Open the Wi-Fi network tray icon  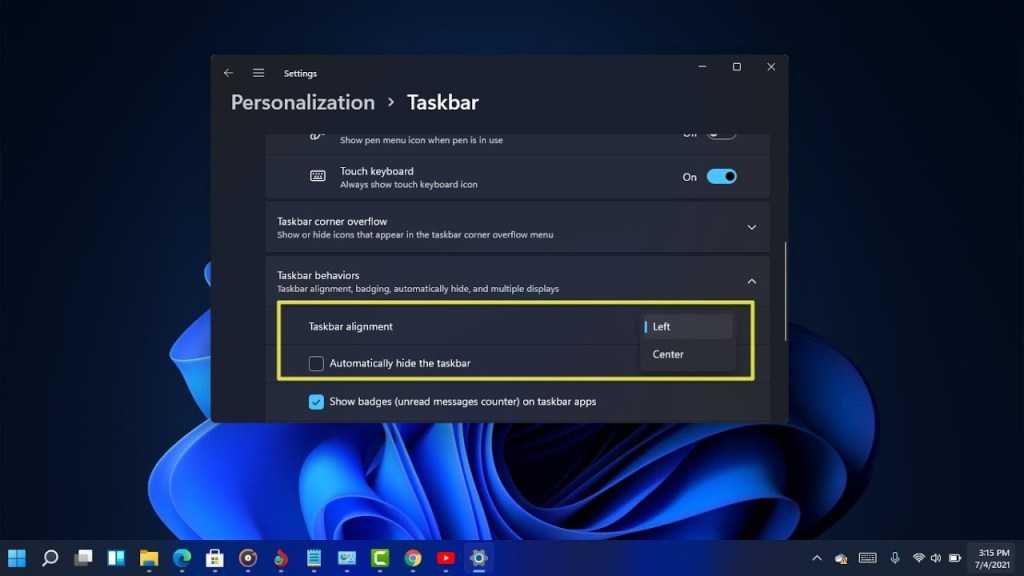pyautogui.click(x=919, y=558)
